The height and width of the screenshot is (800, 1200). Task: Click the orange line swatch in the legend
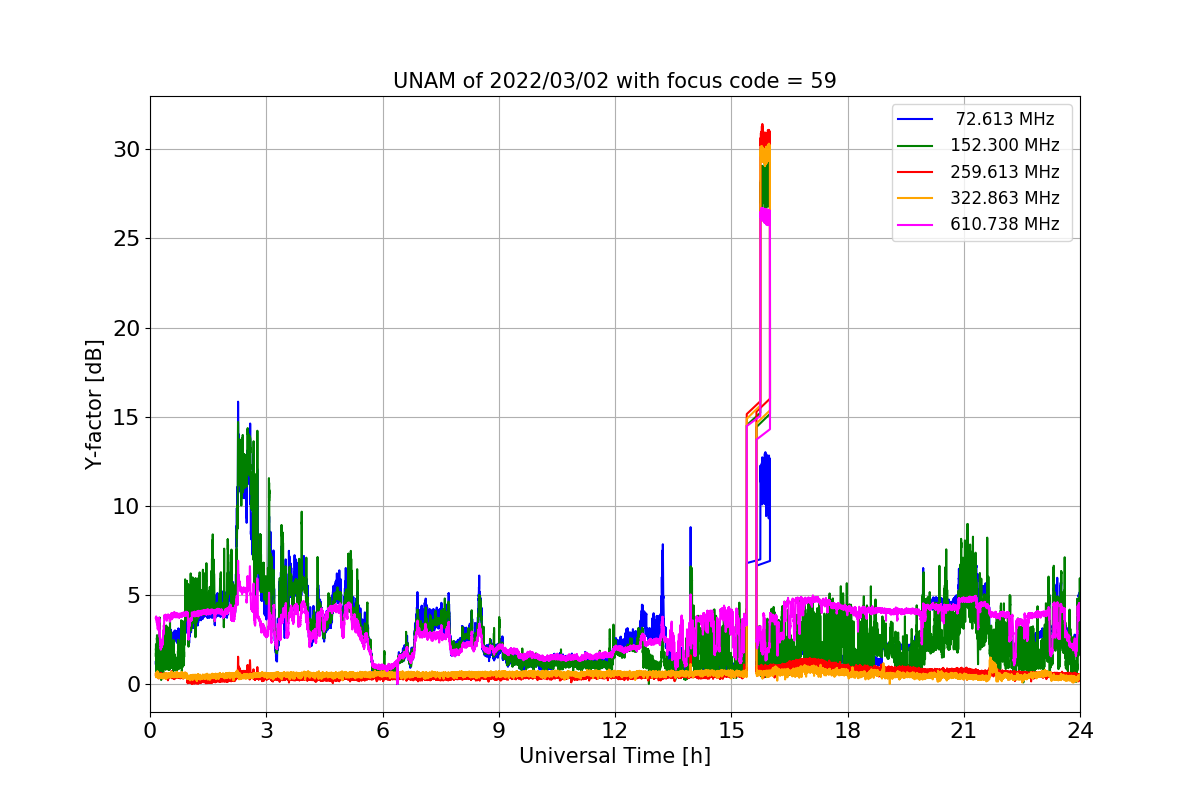click(x=915, y=198)
